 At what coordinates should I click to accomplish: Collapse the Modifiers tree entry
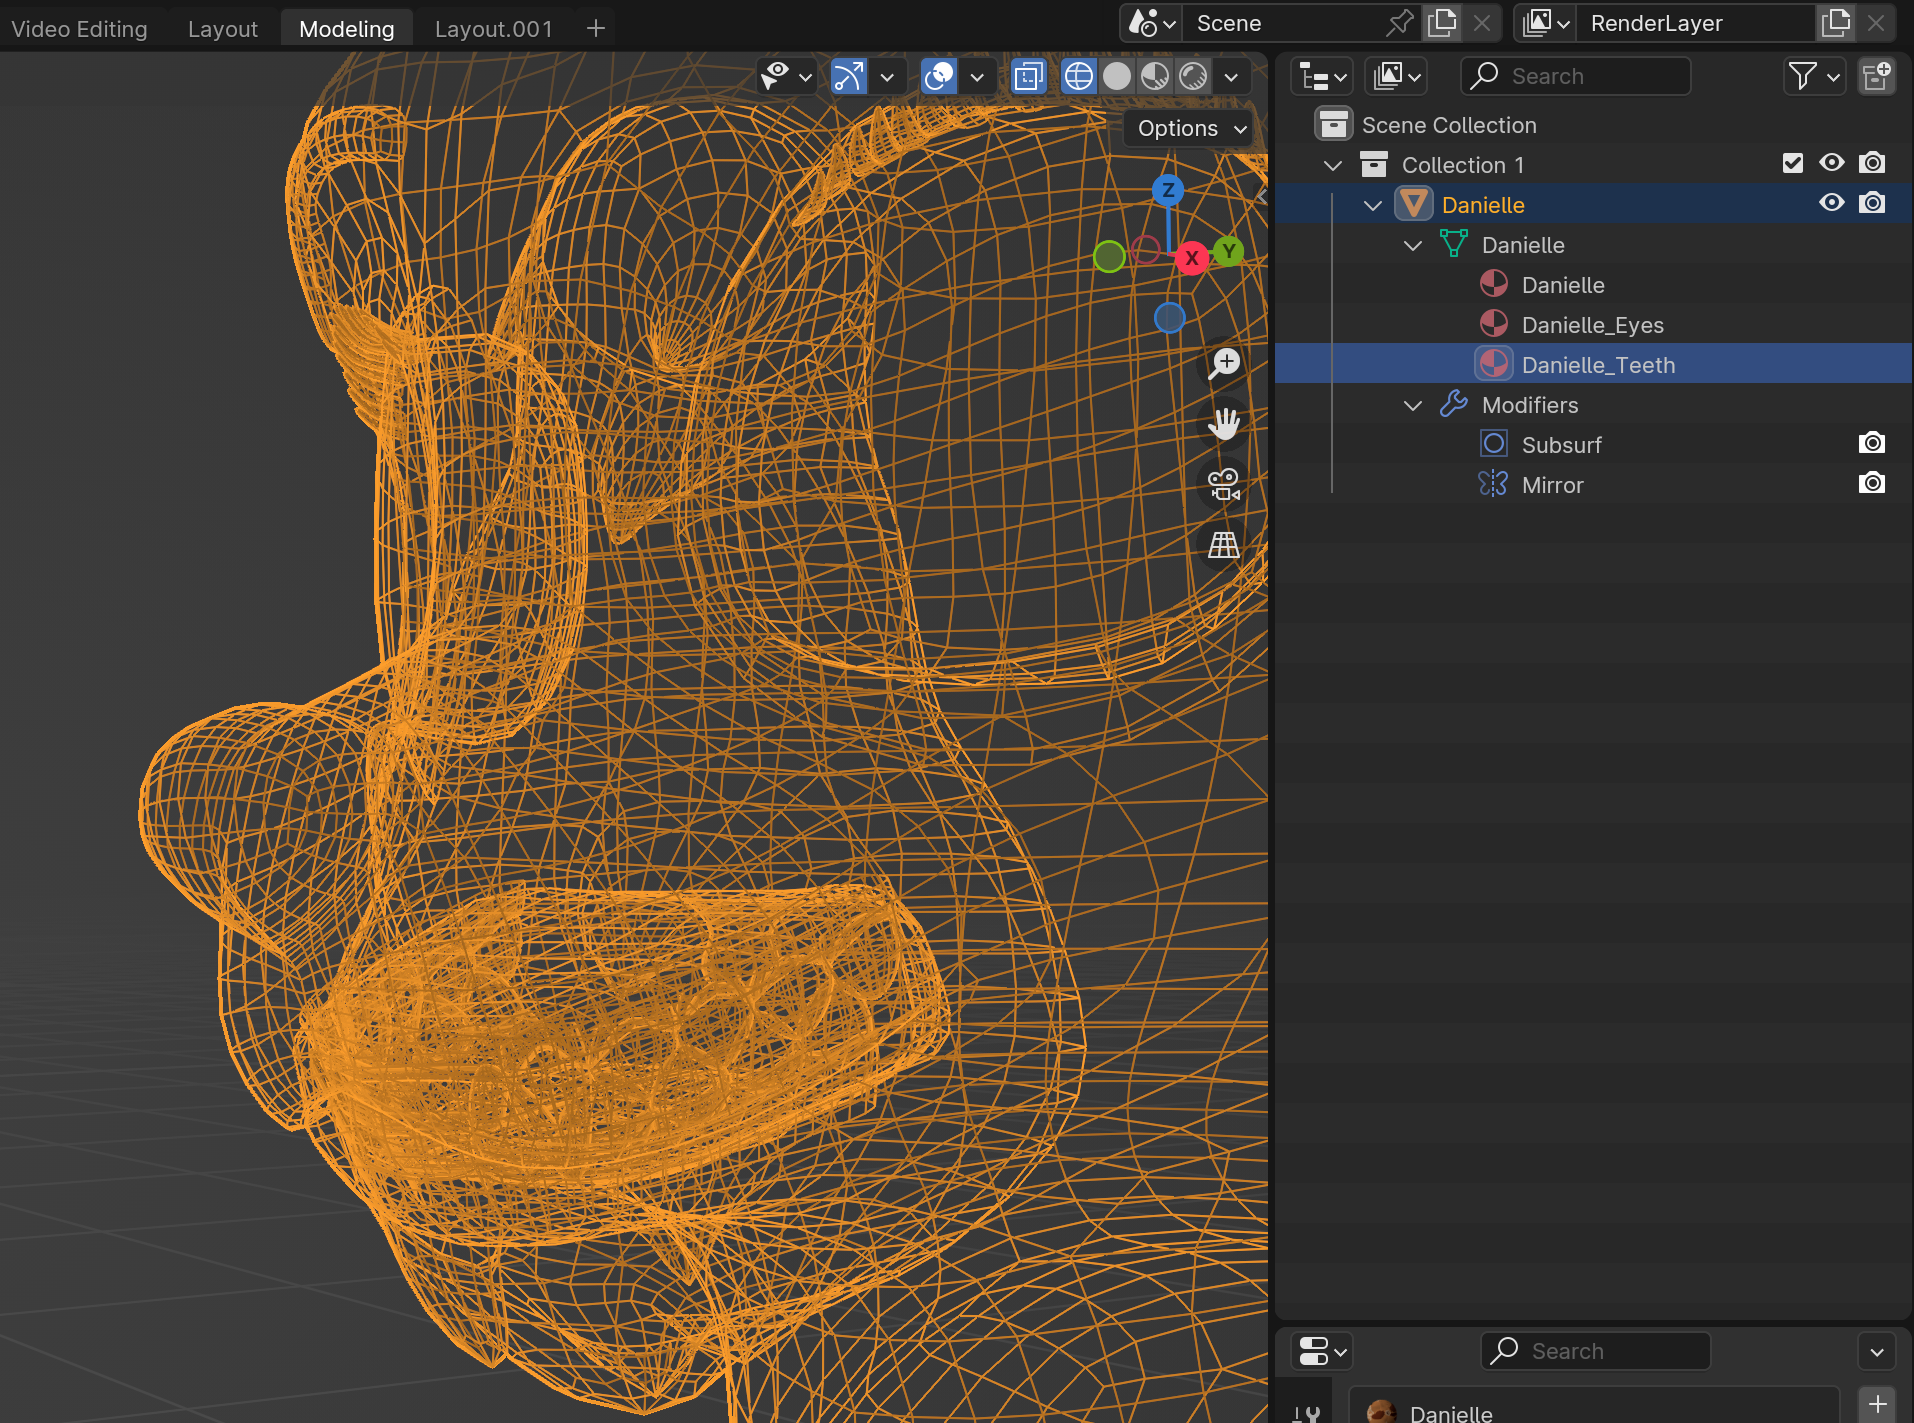click(1412, 405)
